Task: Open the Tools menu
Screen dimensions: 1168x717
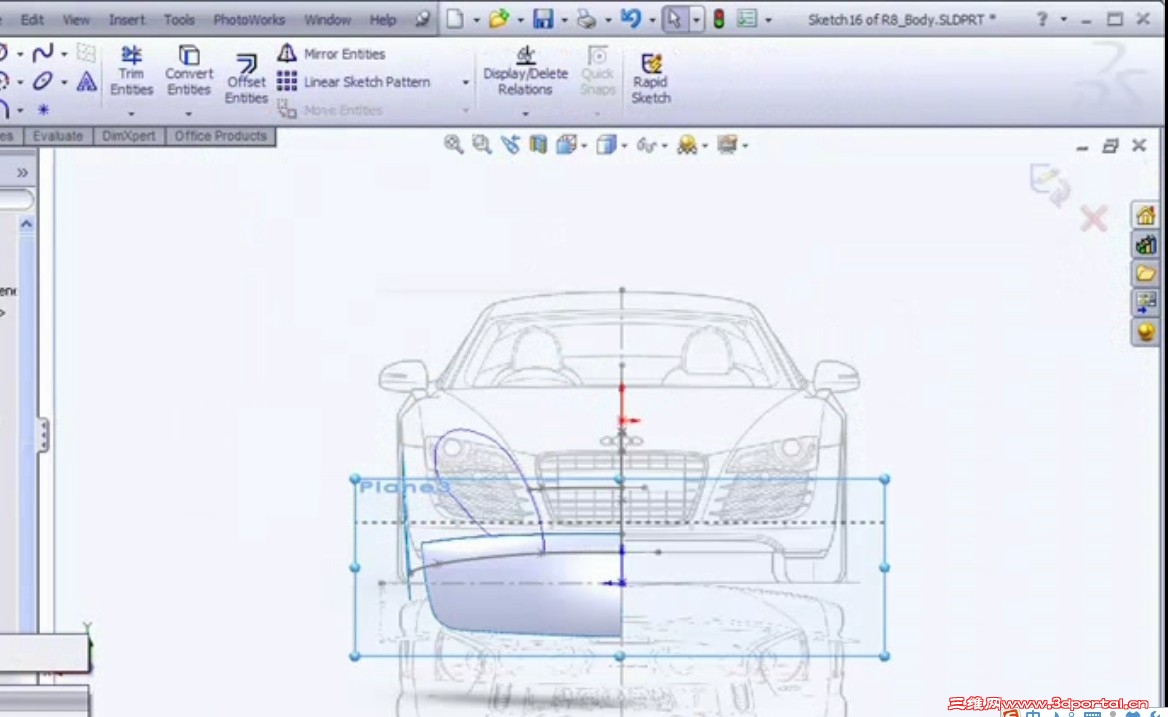Action: coord(179,20)
